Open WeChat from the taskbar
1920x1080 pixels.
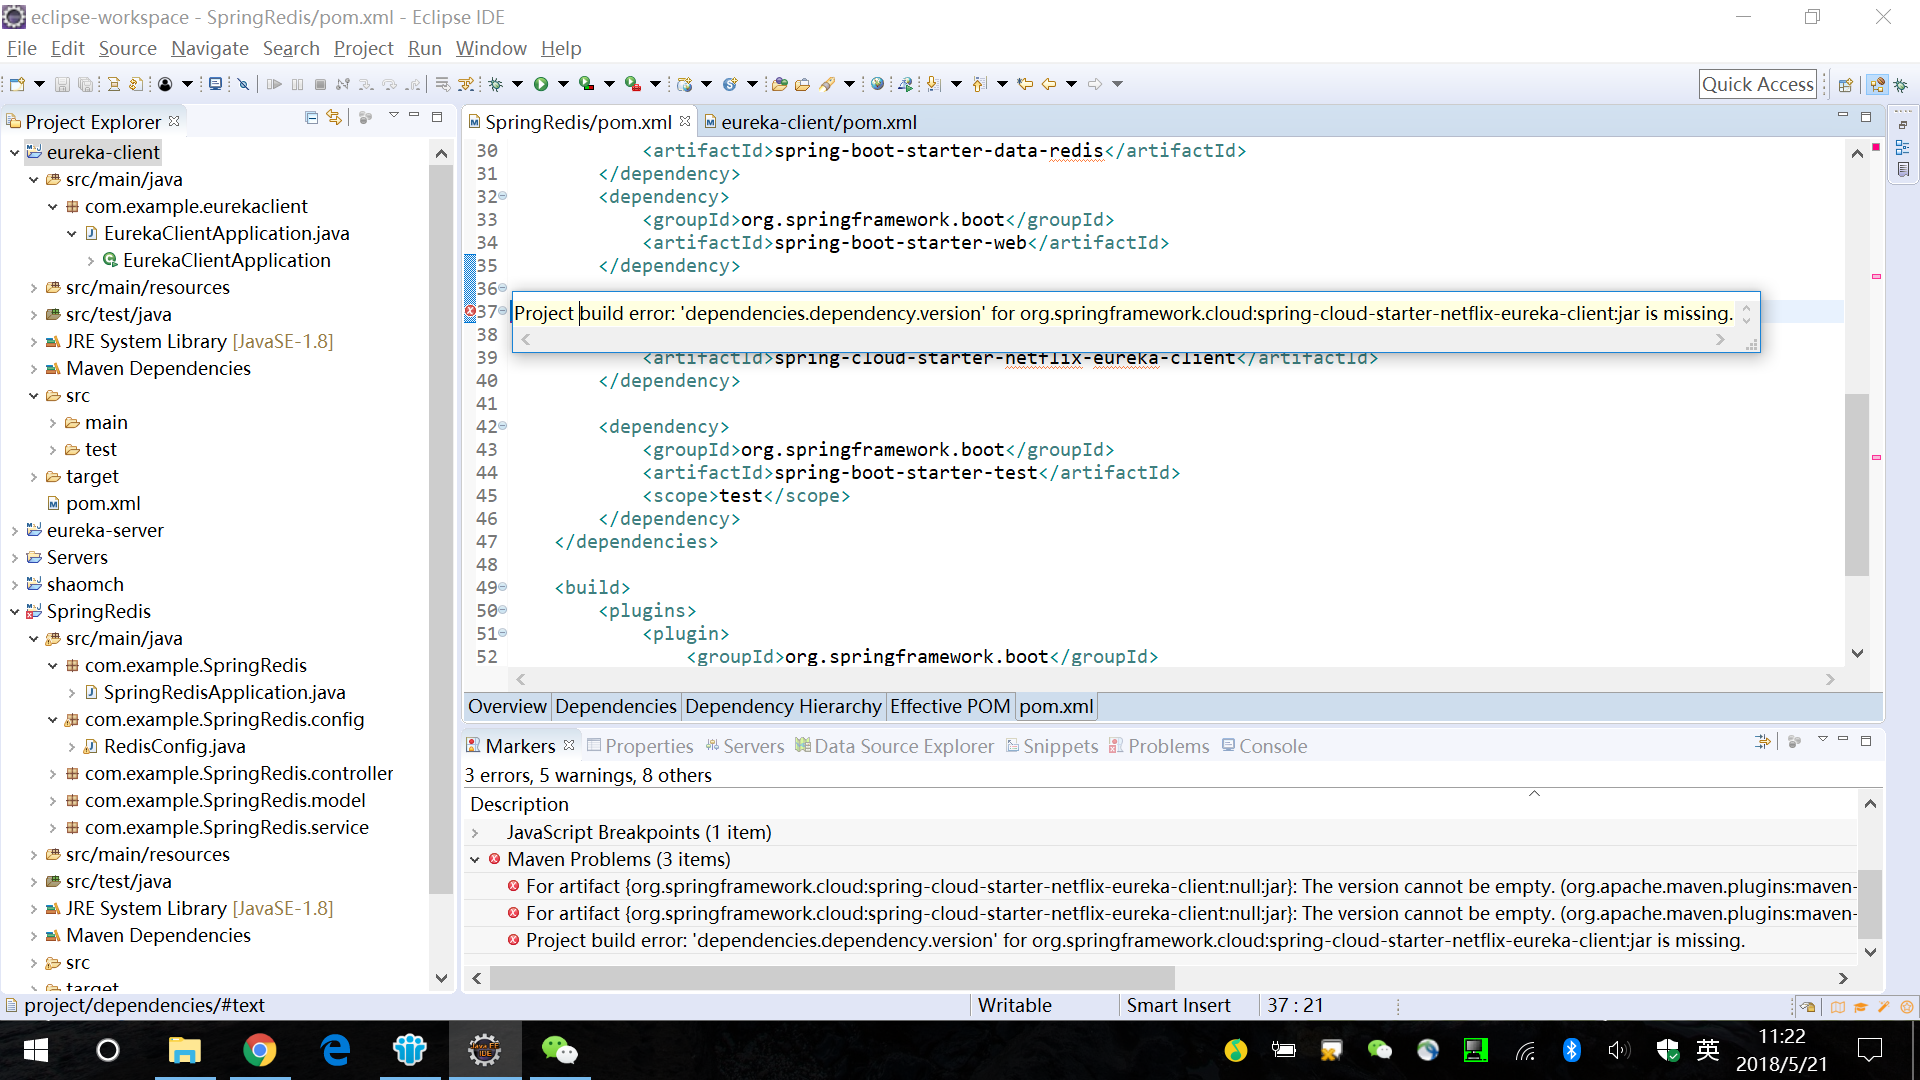560,1050
